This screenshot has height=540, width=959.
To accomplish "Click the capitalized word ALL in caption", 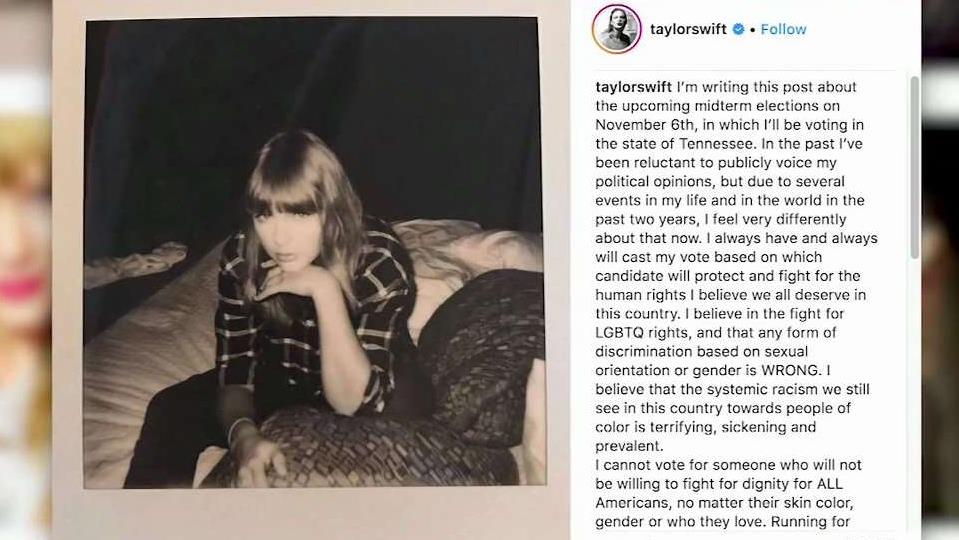I will click(829, 484).
